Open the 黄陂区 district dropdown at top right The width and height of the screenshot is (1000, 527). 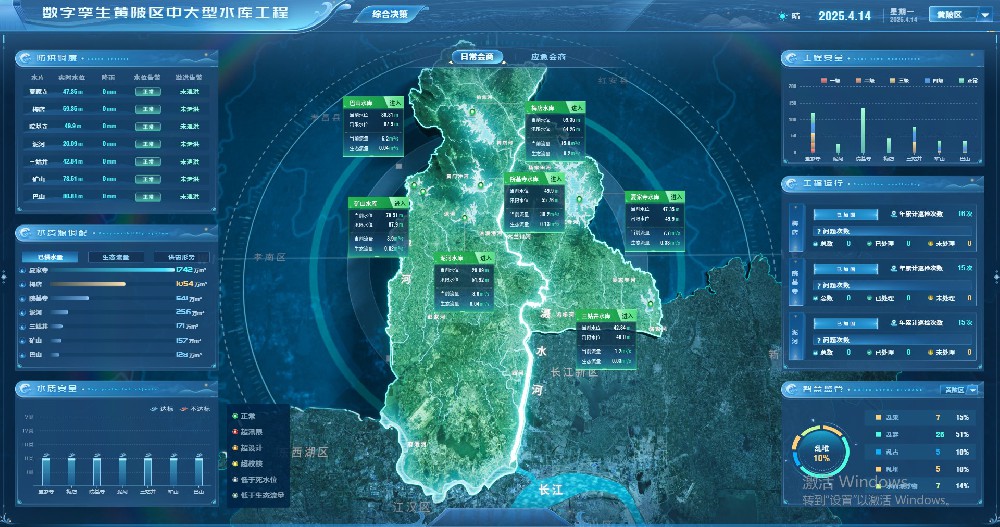tap(960, 14)
